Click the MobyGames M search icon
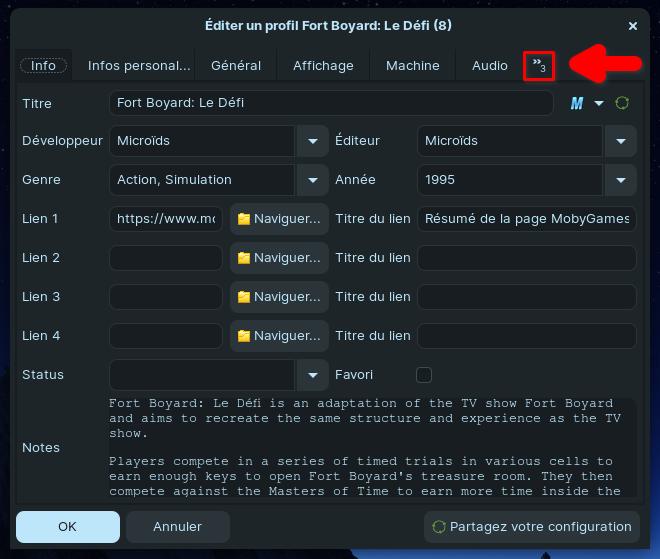This screenshot has width=660, height=559. 577,103
